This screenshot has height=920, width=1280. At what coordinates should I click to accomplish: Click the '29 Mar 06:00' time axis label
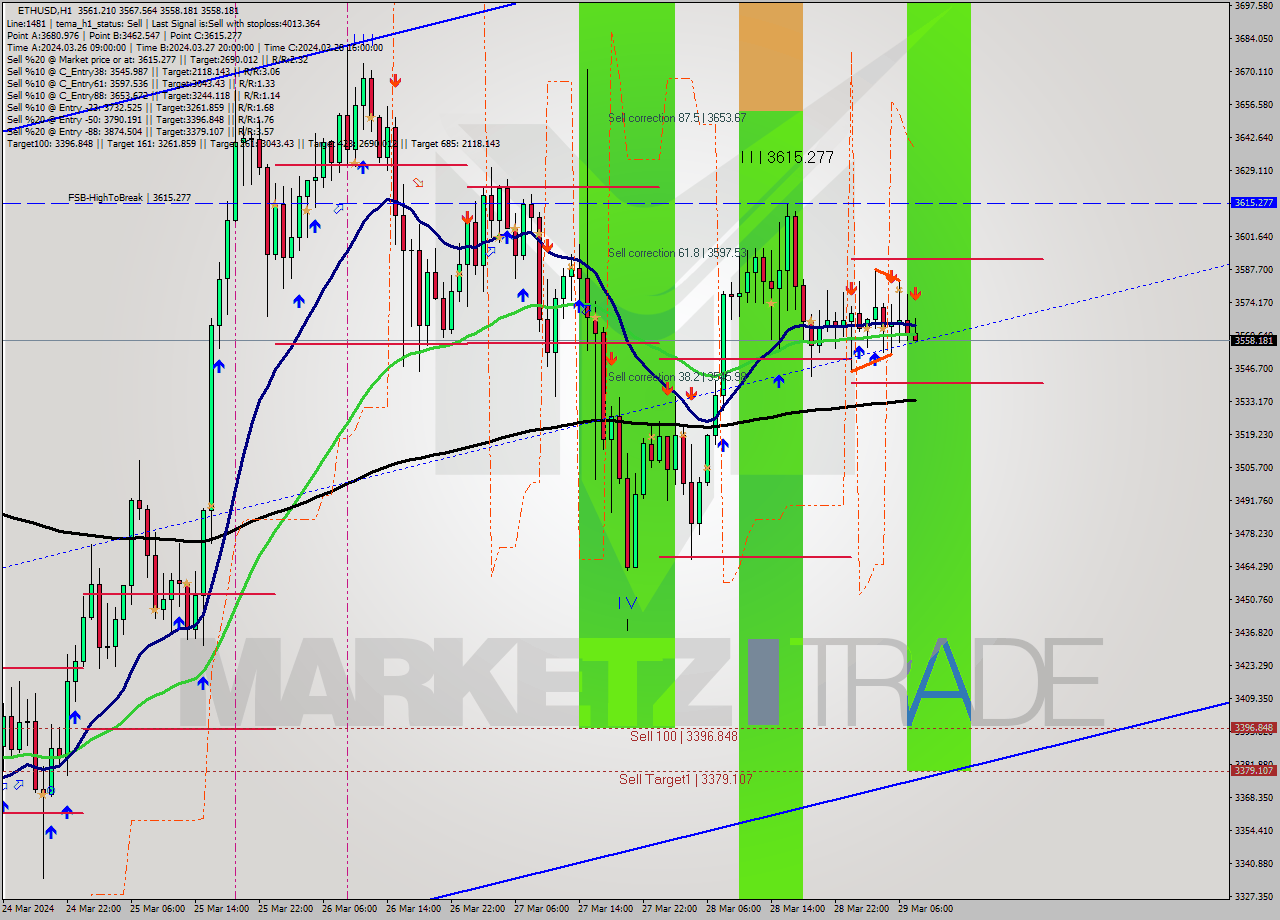pyautogui.click(x=925, y=909)
